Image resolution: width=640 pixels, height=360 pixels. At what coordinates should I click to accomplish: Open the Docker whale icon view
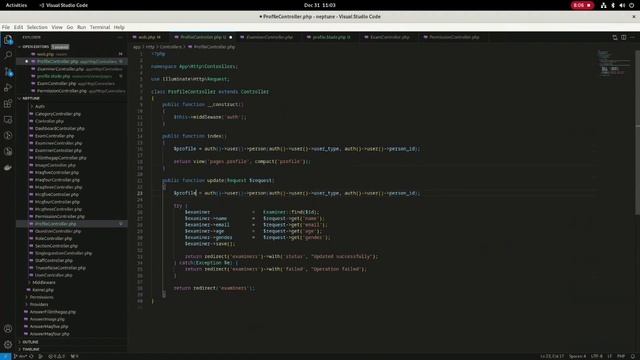tap(8, 167)
